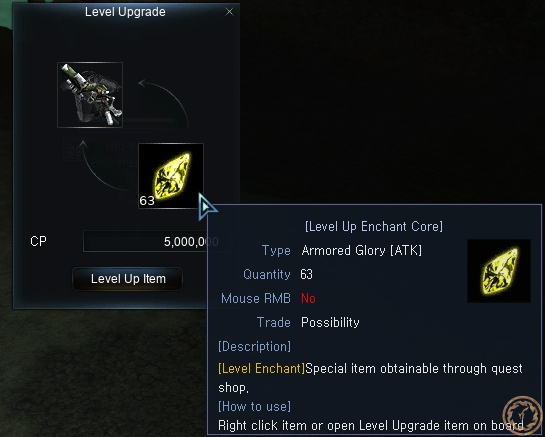Image resolution: width=545 pixels, height=437 pixels.
Task: Click the Enchant Core image in tooltip
Action: pos(499,271)
